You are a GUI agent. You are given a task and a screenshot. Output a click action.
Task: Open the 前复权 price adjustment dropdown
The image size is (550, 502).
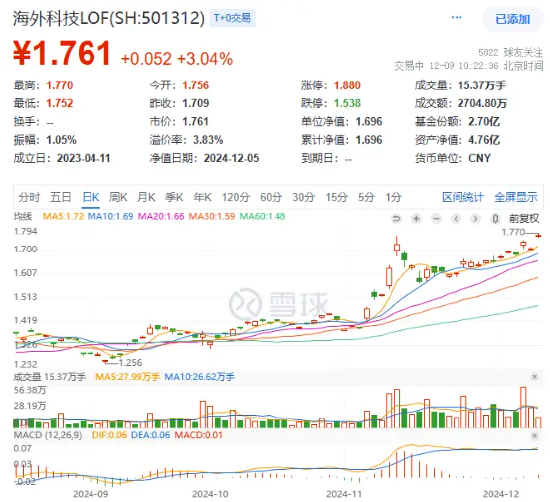tap(524, 219)
